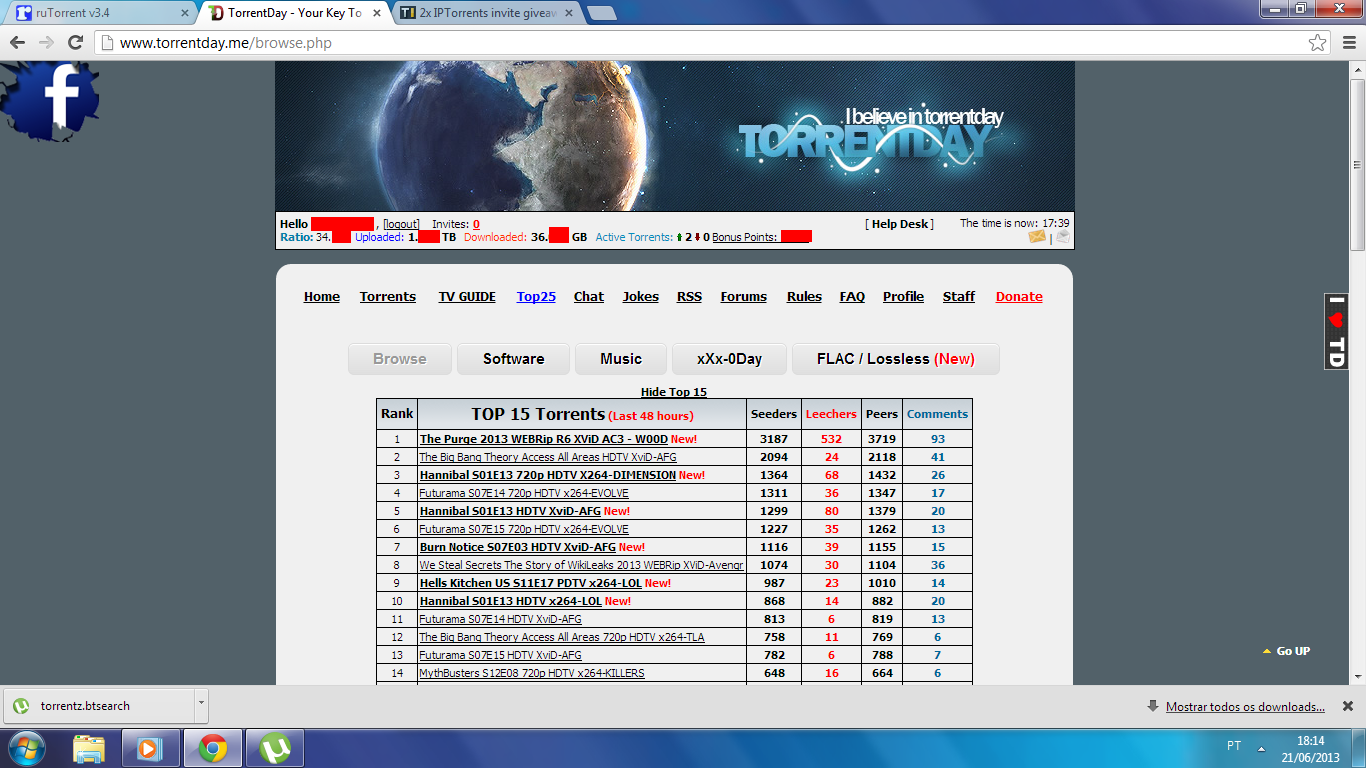Go to the TV GUIDE page
The width and height of the screenshot is (1366, 768).
coord(467,296)
